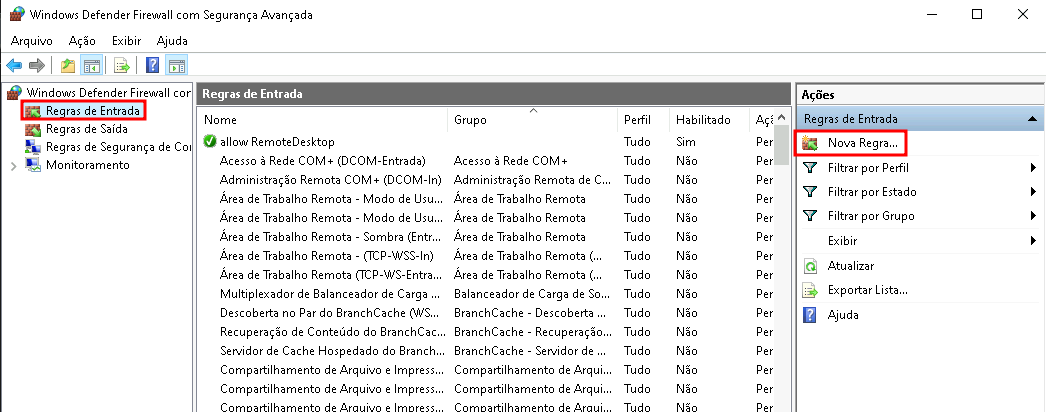1046x412 pixels.
Task: Click Nova Regra... in the Ações pane
Action: click(x=863, y=143)
